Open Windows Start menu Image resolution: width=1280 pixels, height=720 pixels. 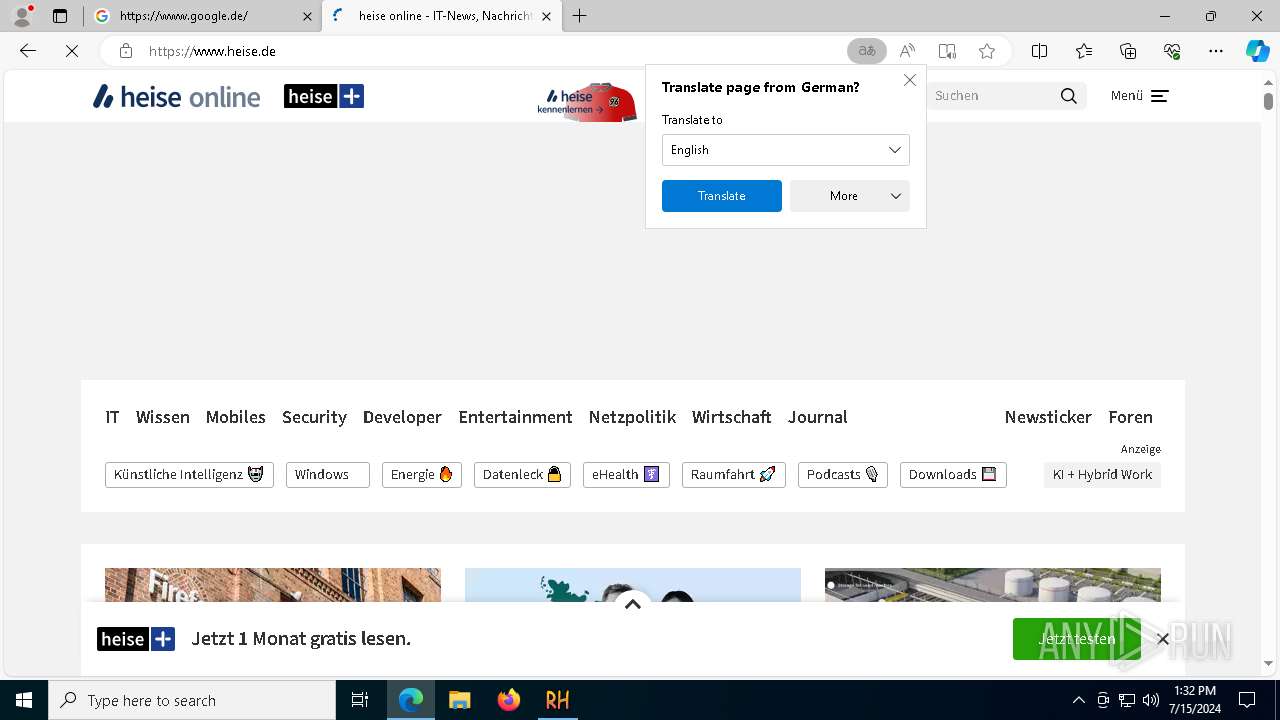(24, 700)
